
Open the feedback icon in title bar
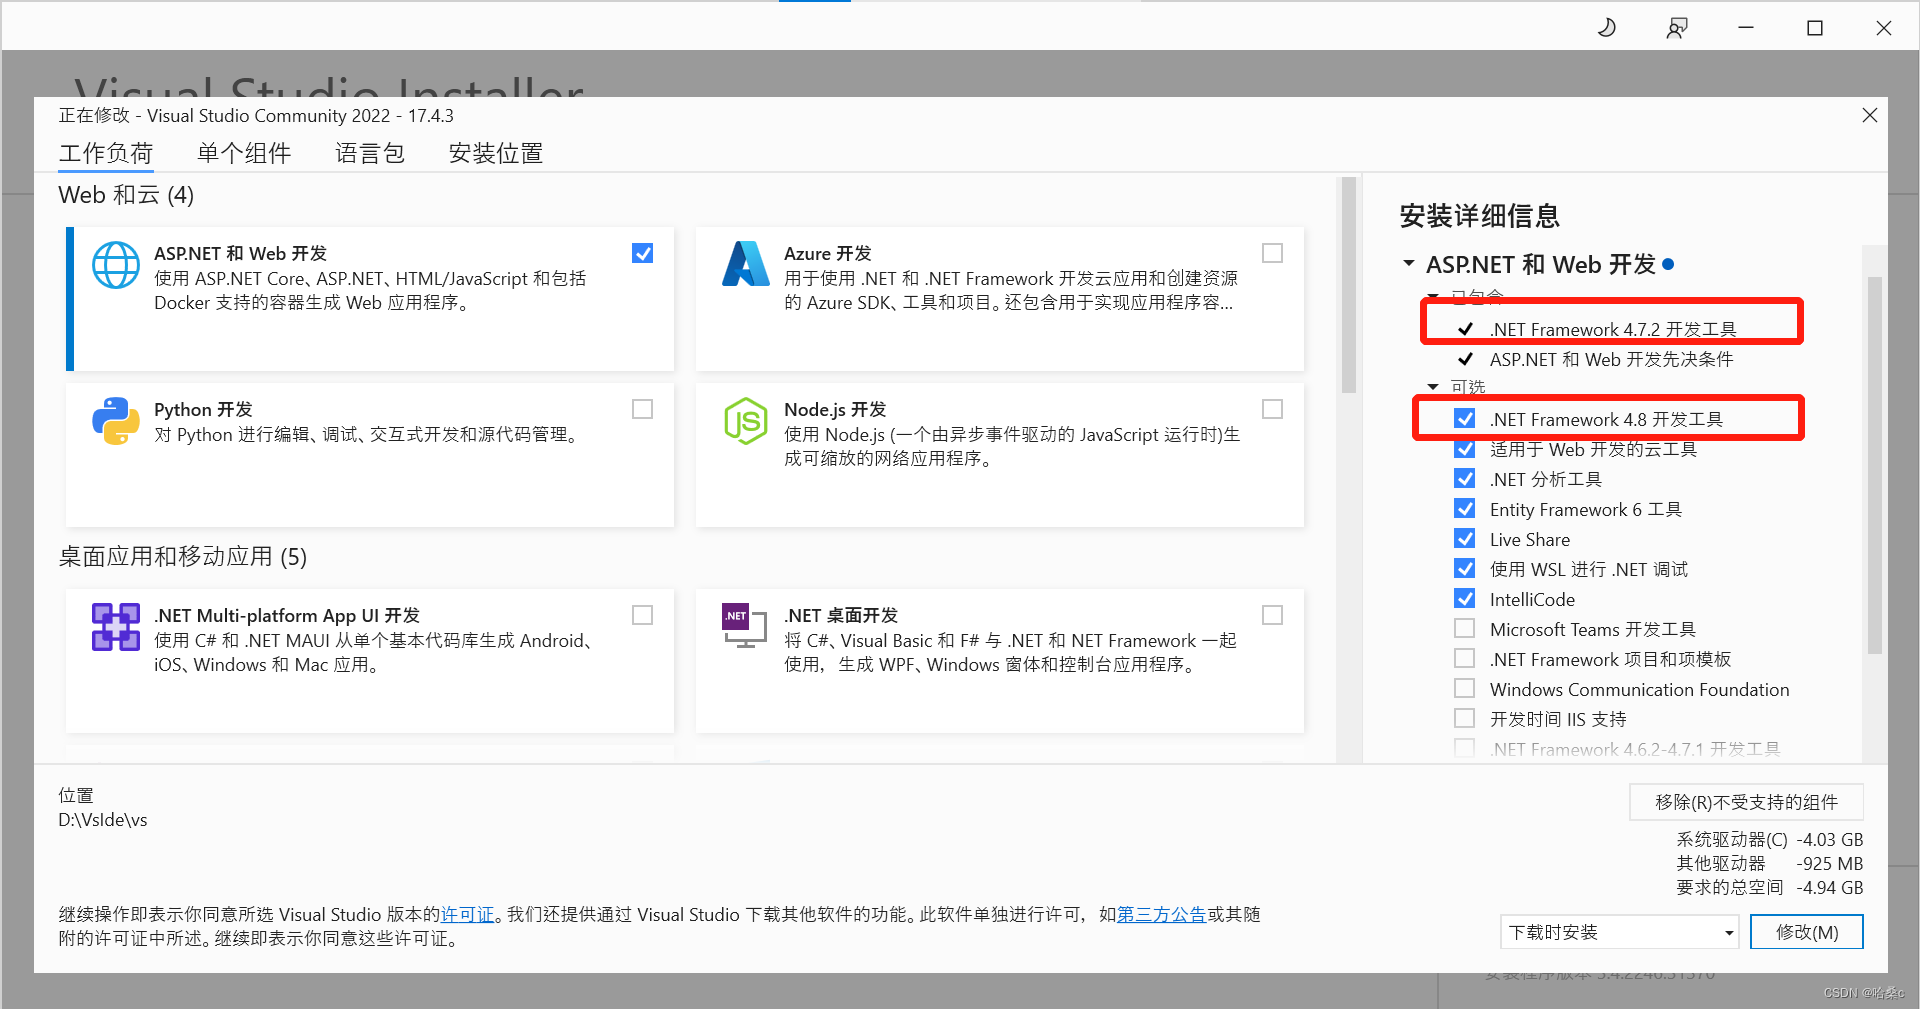pyautogui.click(x=1677, y=28)
